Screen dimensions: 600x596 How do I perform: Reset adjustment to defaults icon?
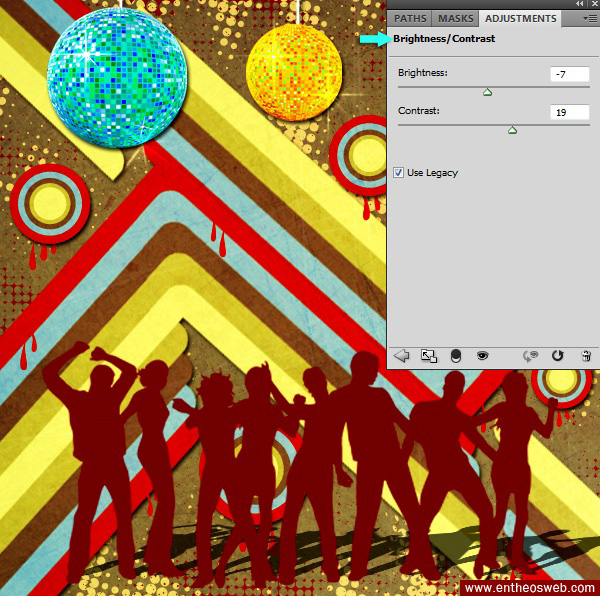(x=558, y=356)
